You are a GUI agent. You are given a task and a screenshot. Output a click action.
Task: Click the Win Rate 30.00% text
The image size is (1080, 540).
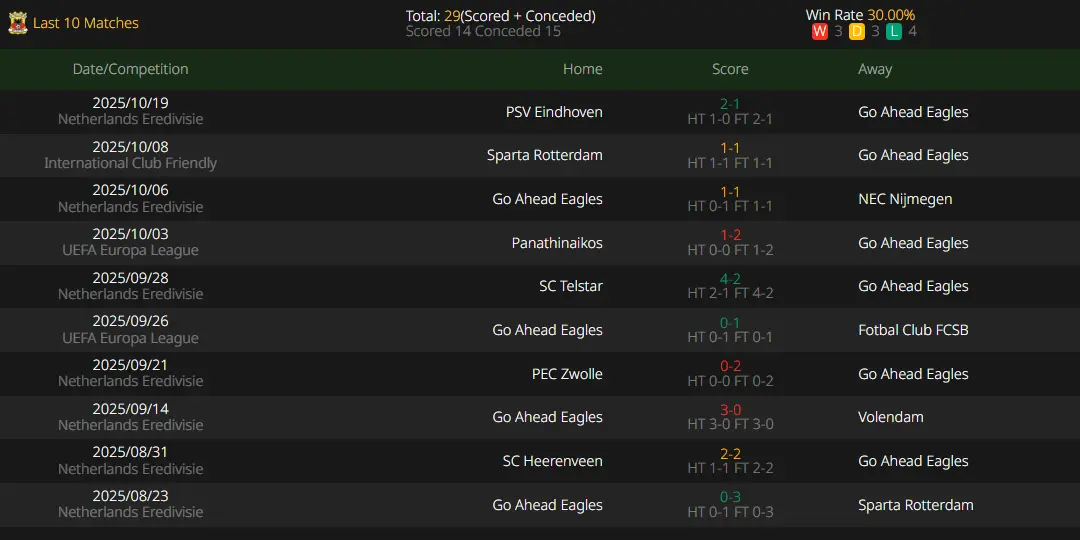[x=860, y=15]
